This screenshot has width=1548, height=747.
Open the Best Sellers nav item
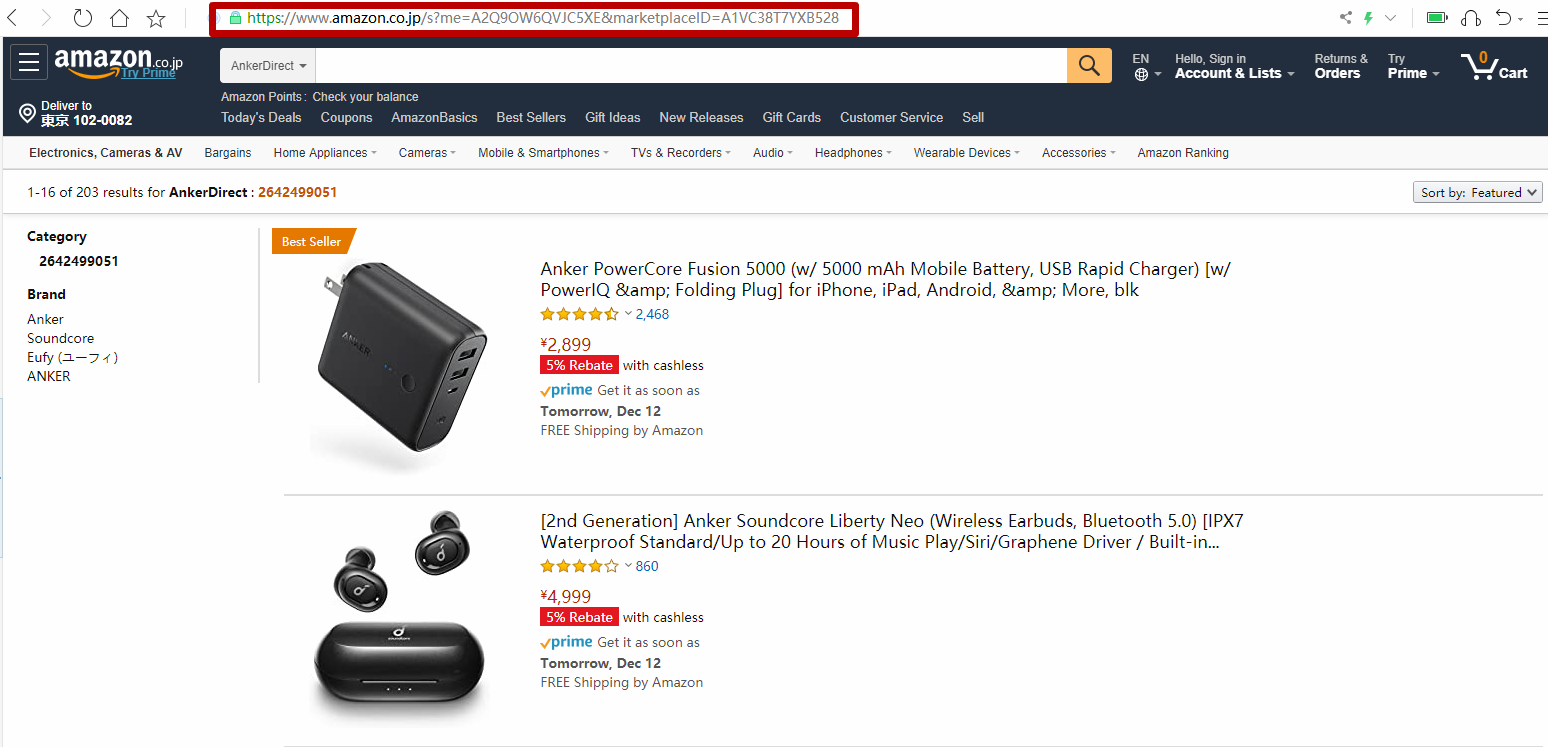[x=531, y=117]
